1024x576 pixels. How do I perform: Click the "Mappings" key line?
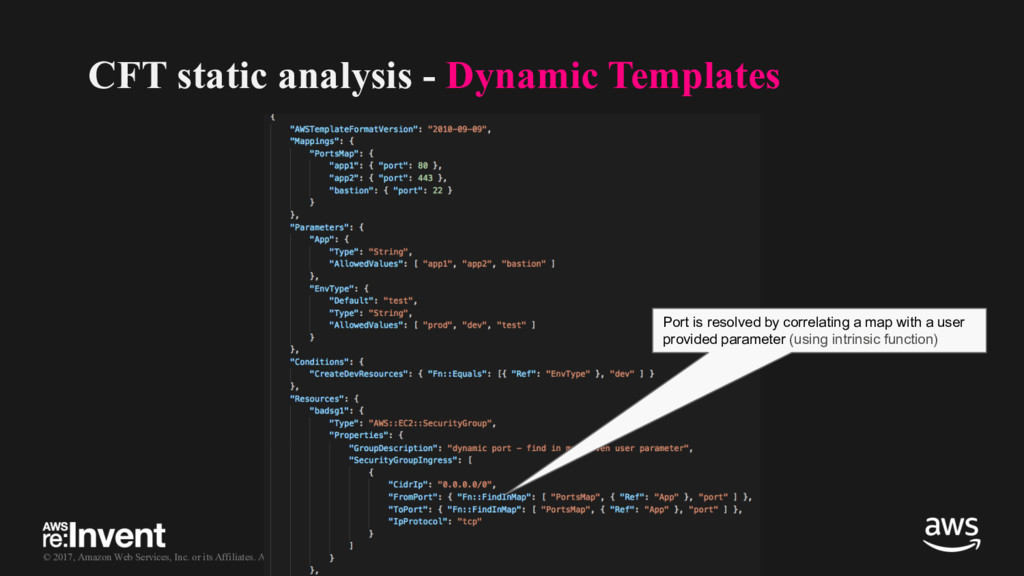pos(322,141)
